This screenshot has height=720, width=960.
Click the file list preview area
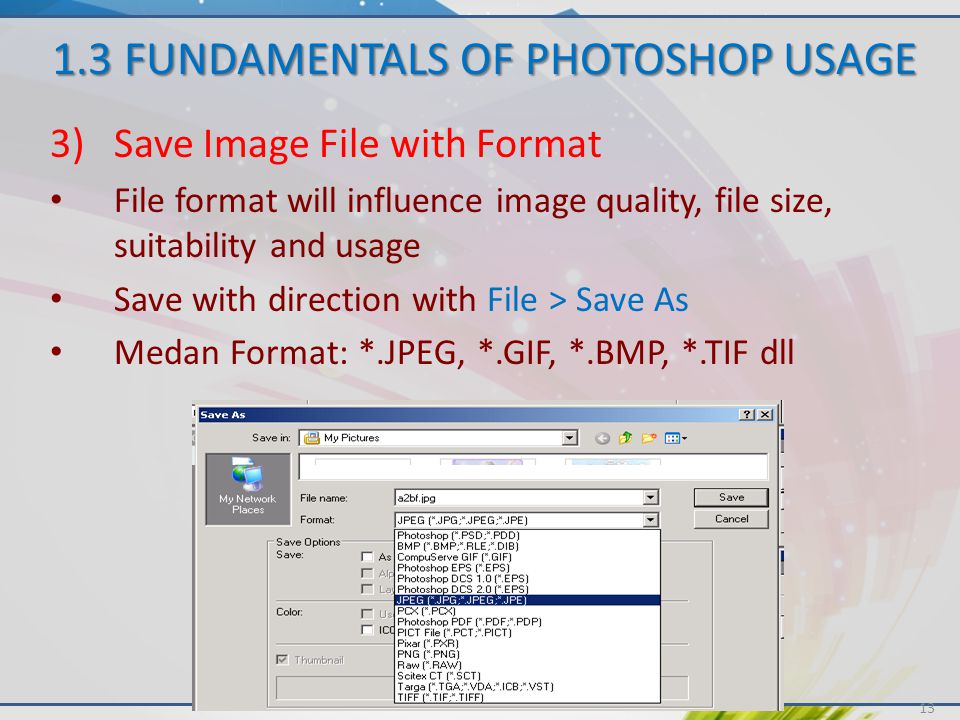(533, 466)
